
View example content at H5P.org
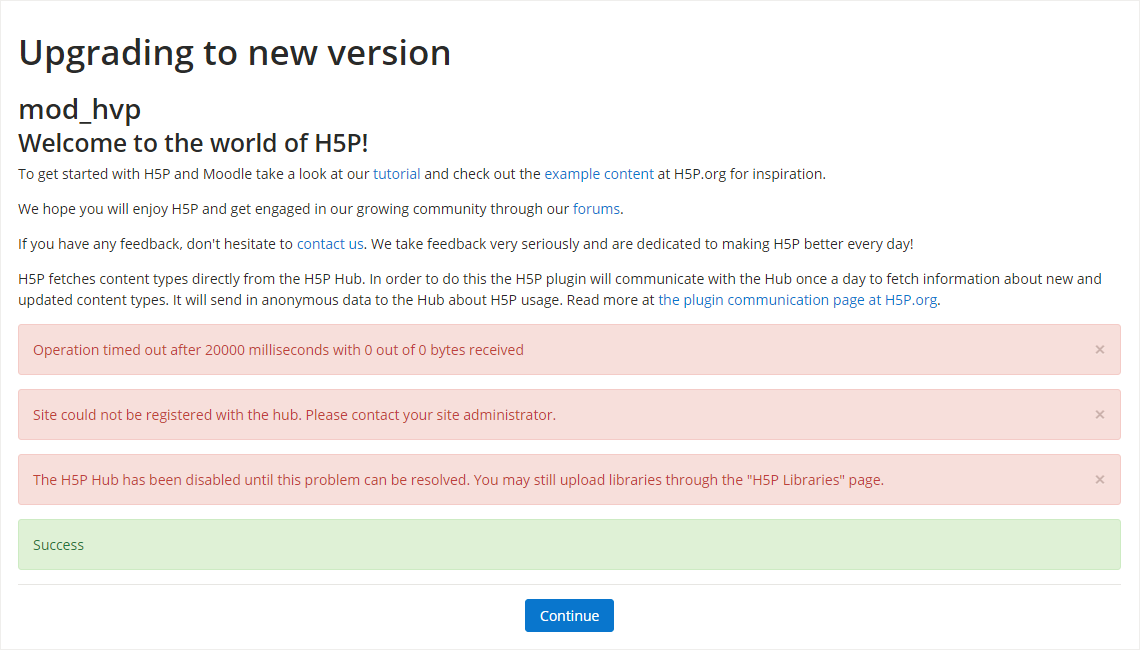(598, 173)
